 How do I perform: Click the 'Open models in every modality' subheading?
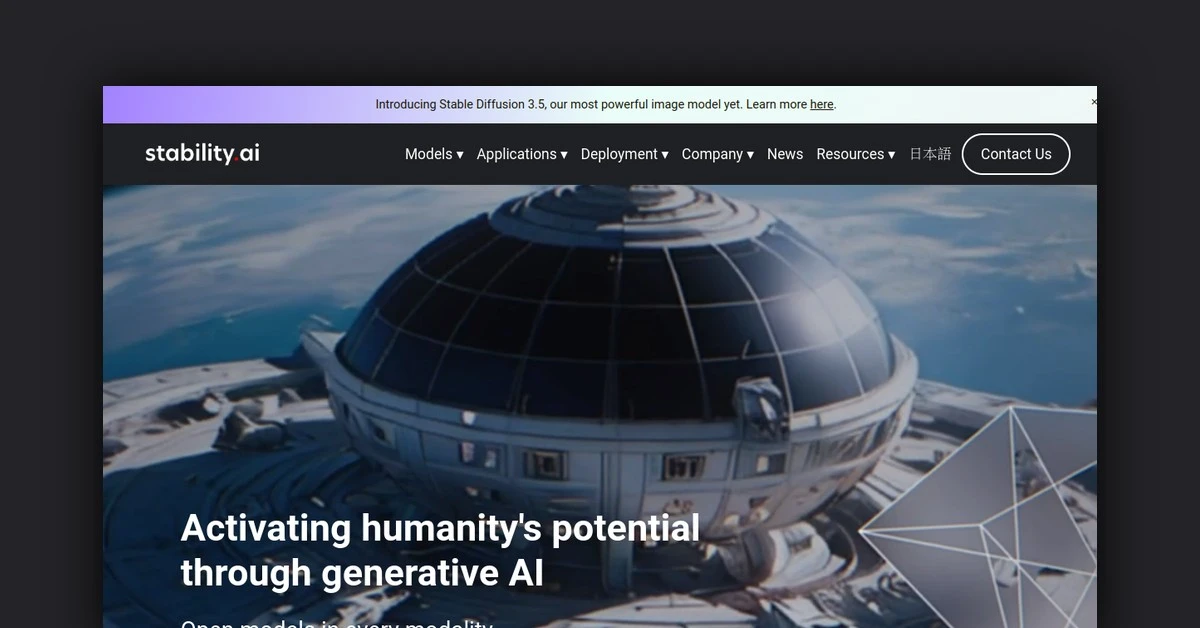click(x=336, y=623)
